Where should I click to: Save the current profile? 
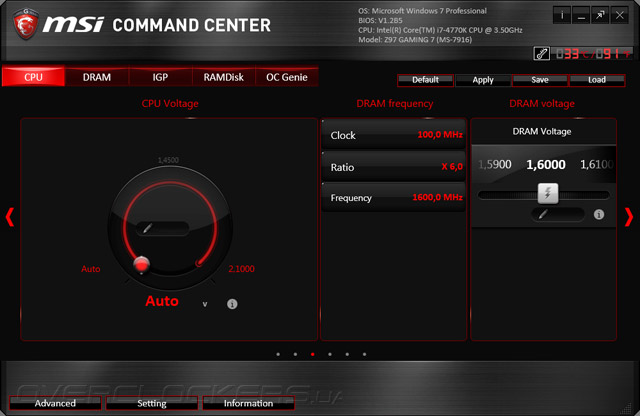540,80
